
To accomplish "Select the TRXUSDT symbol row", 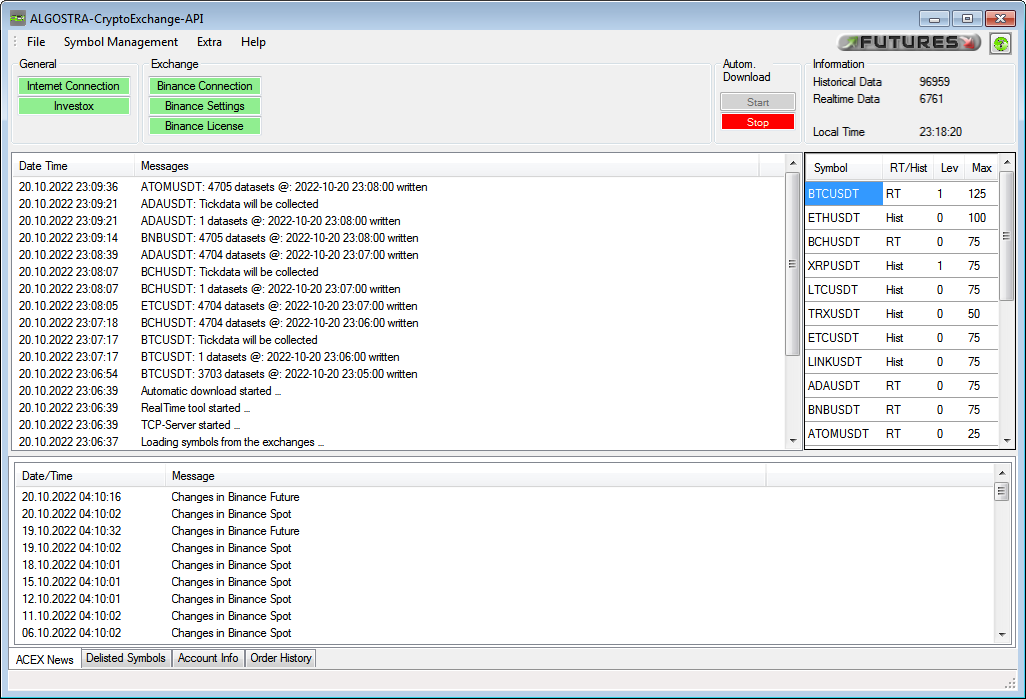I will point(902,314).
